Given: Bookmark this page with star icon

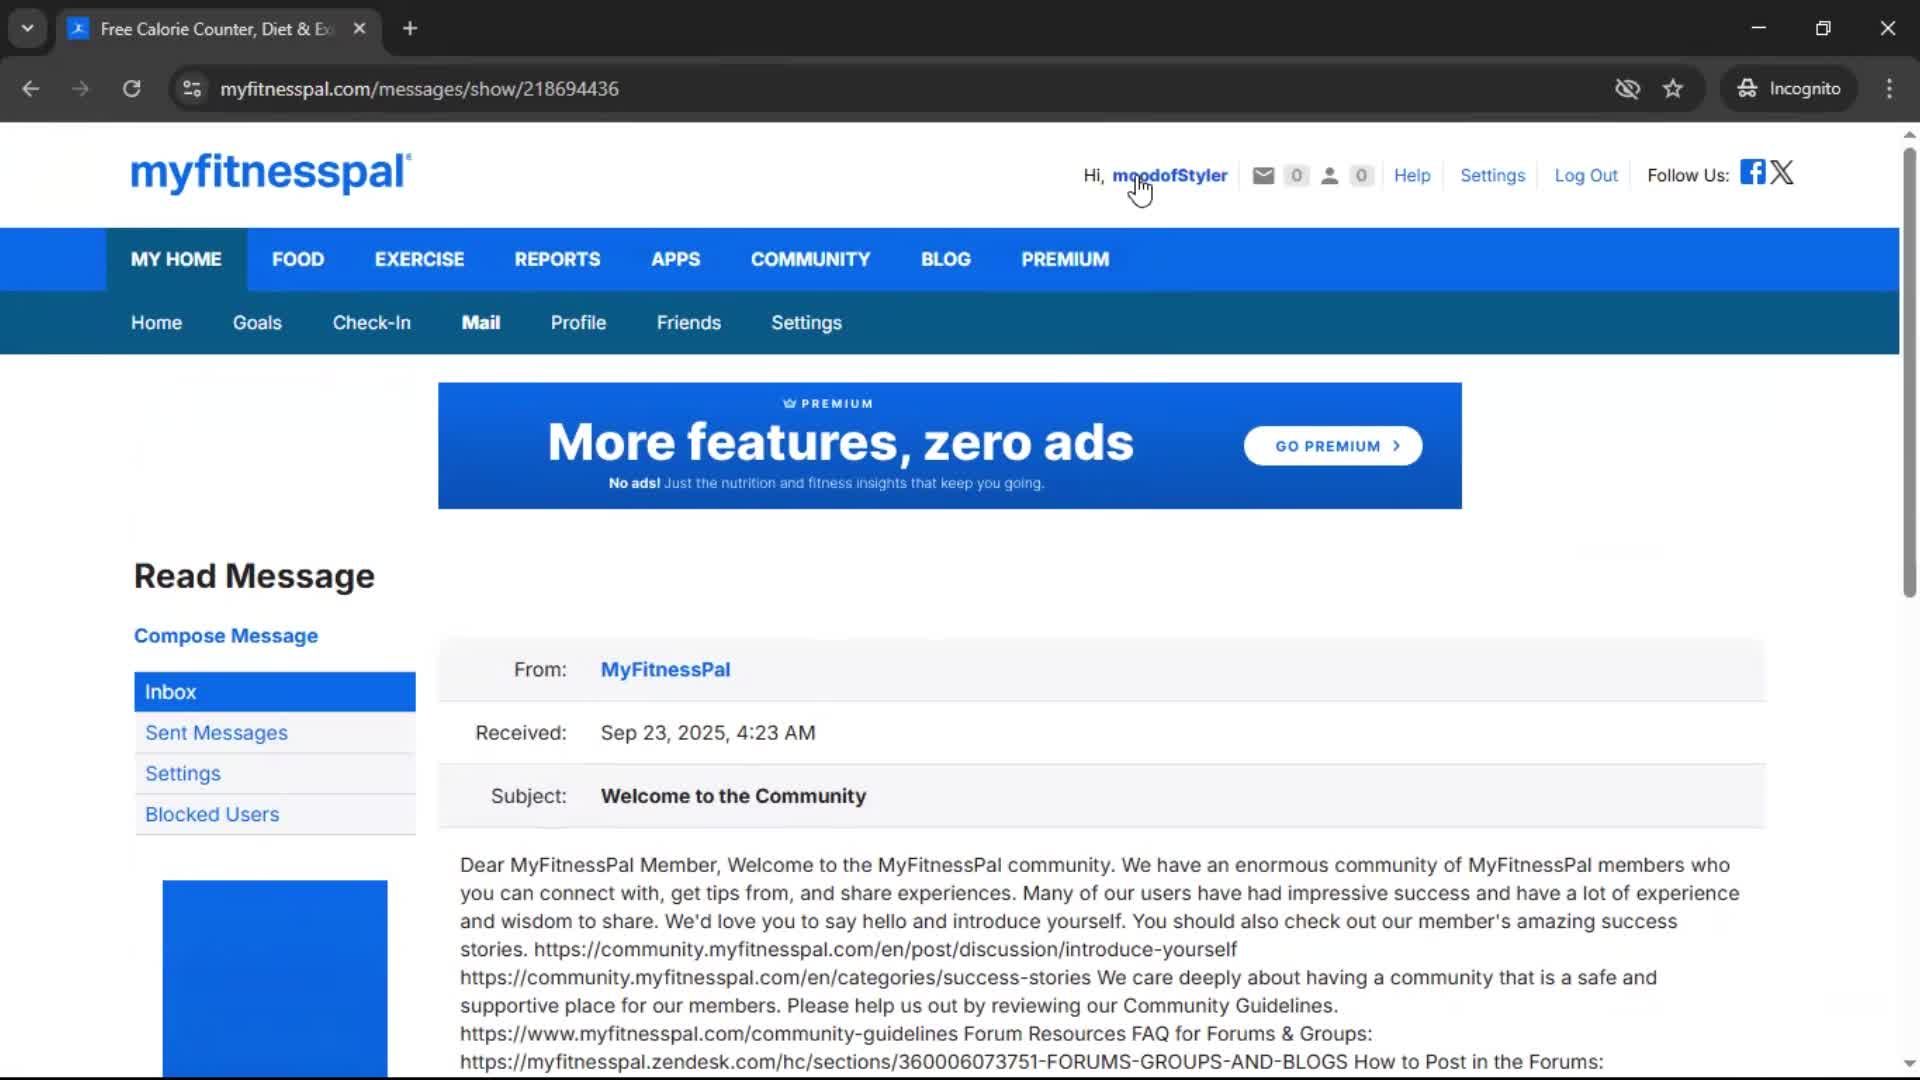Looking at the screenshot, I should click(x=1673, y=89).
